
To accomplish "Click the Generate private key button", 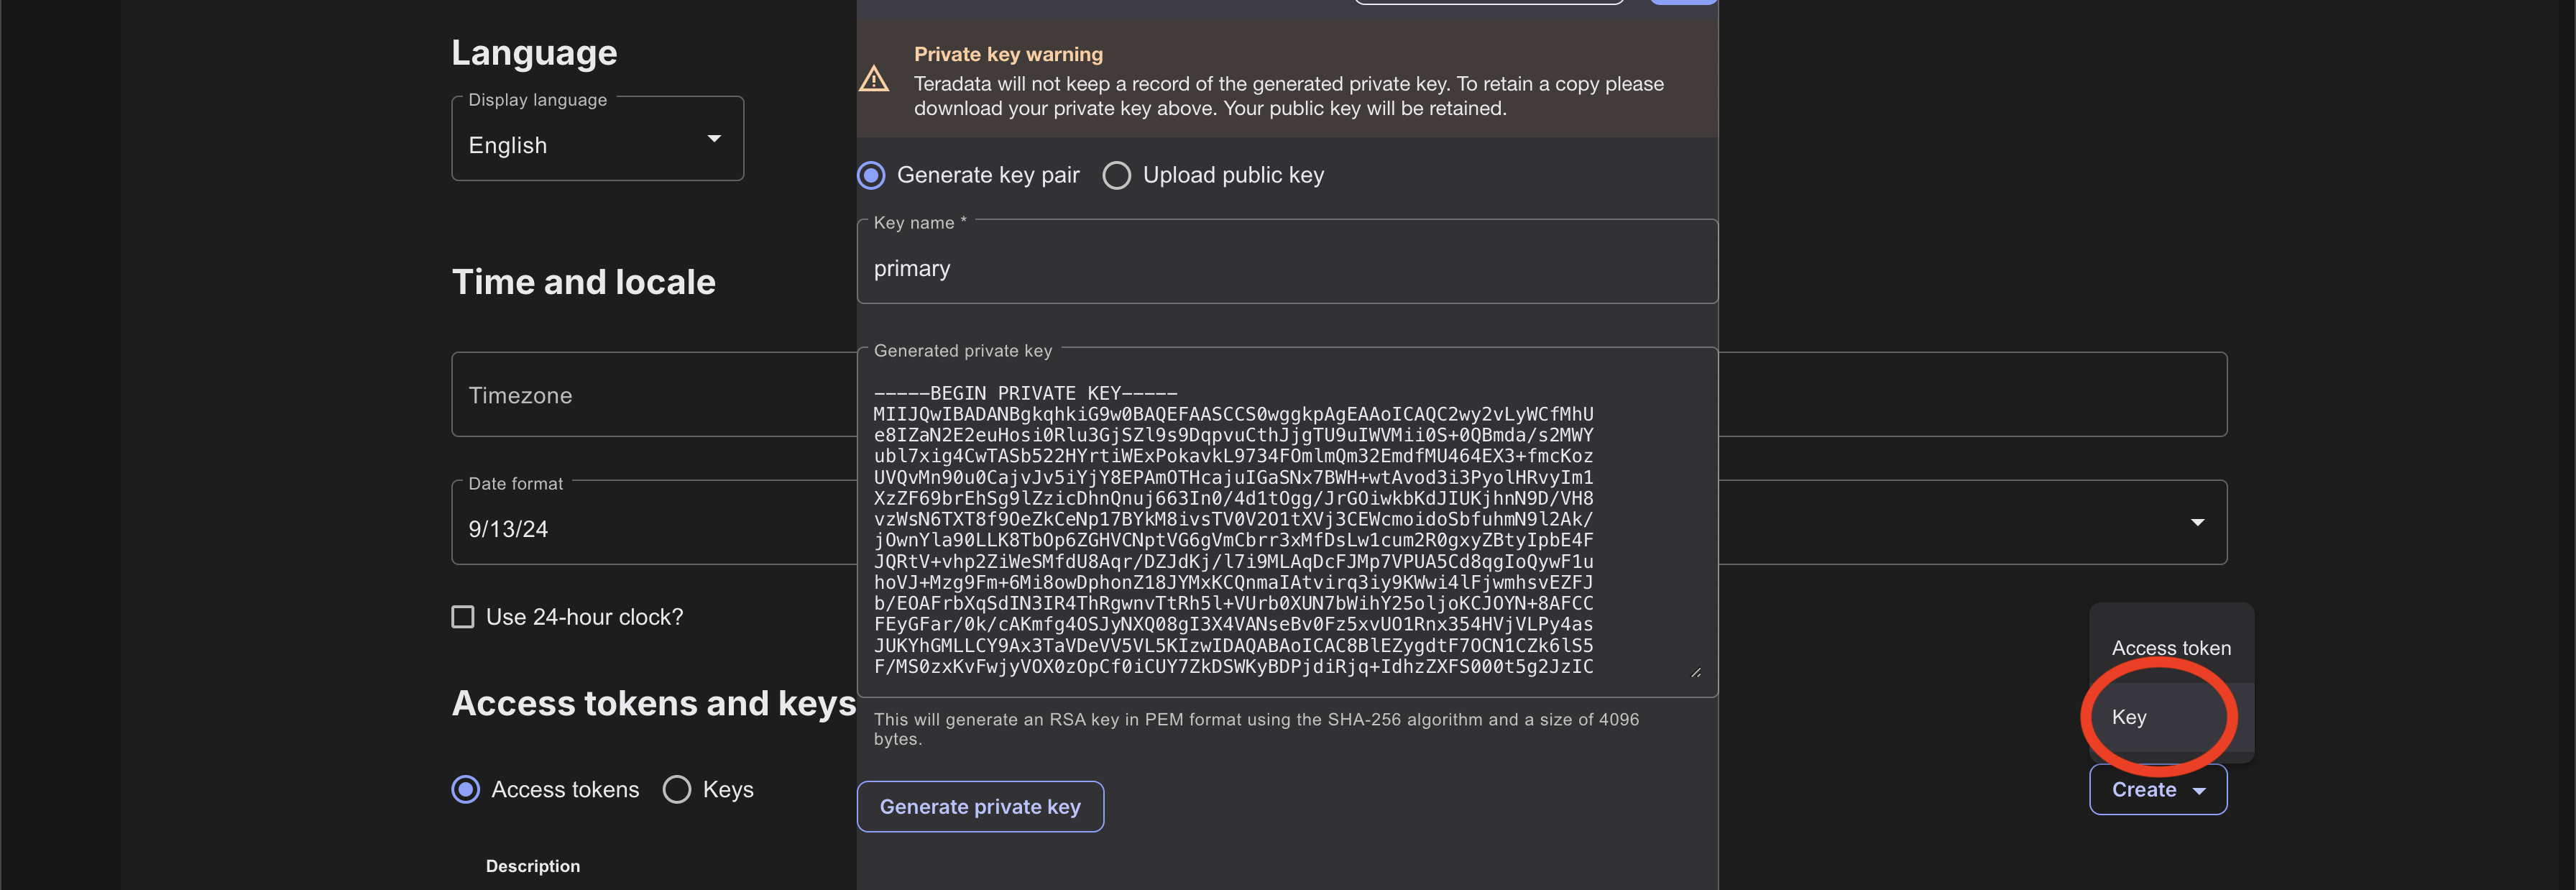I will [979, 807].
